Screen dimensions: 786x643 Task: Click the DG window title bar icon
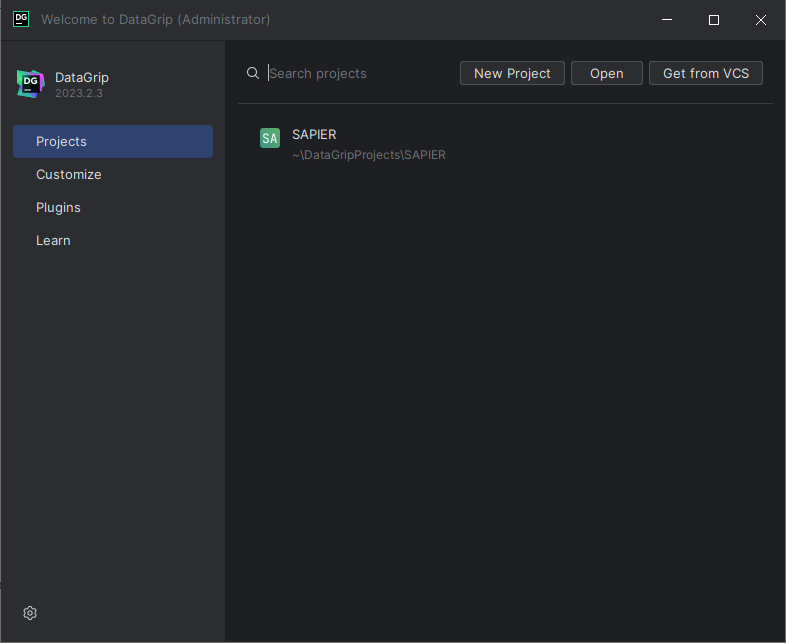[21, 19]
